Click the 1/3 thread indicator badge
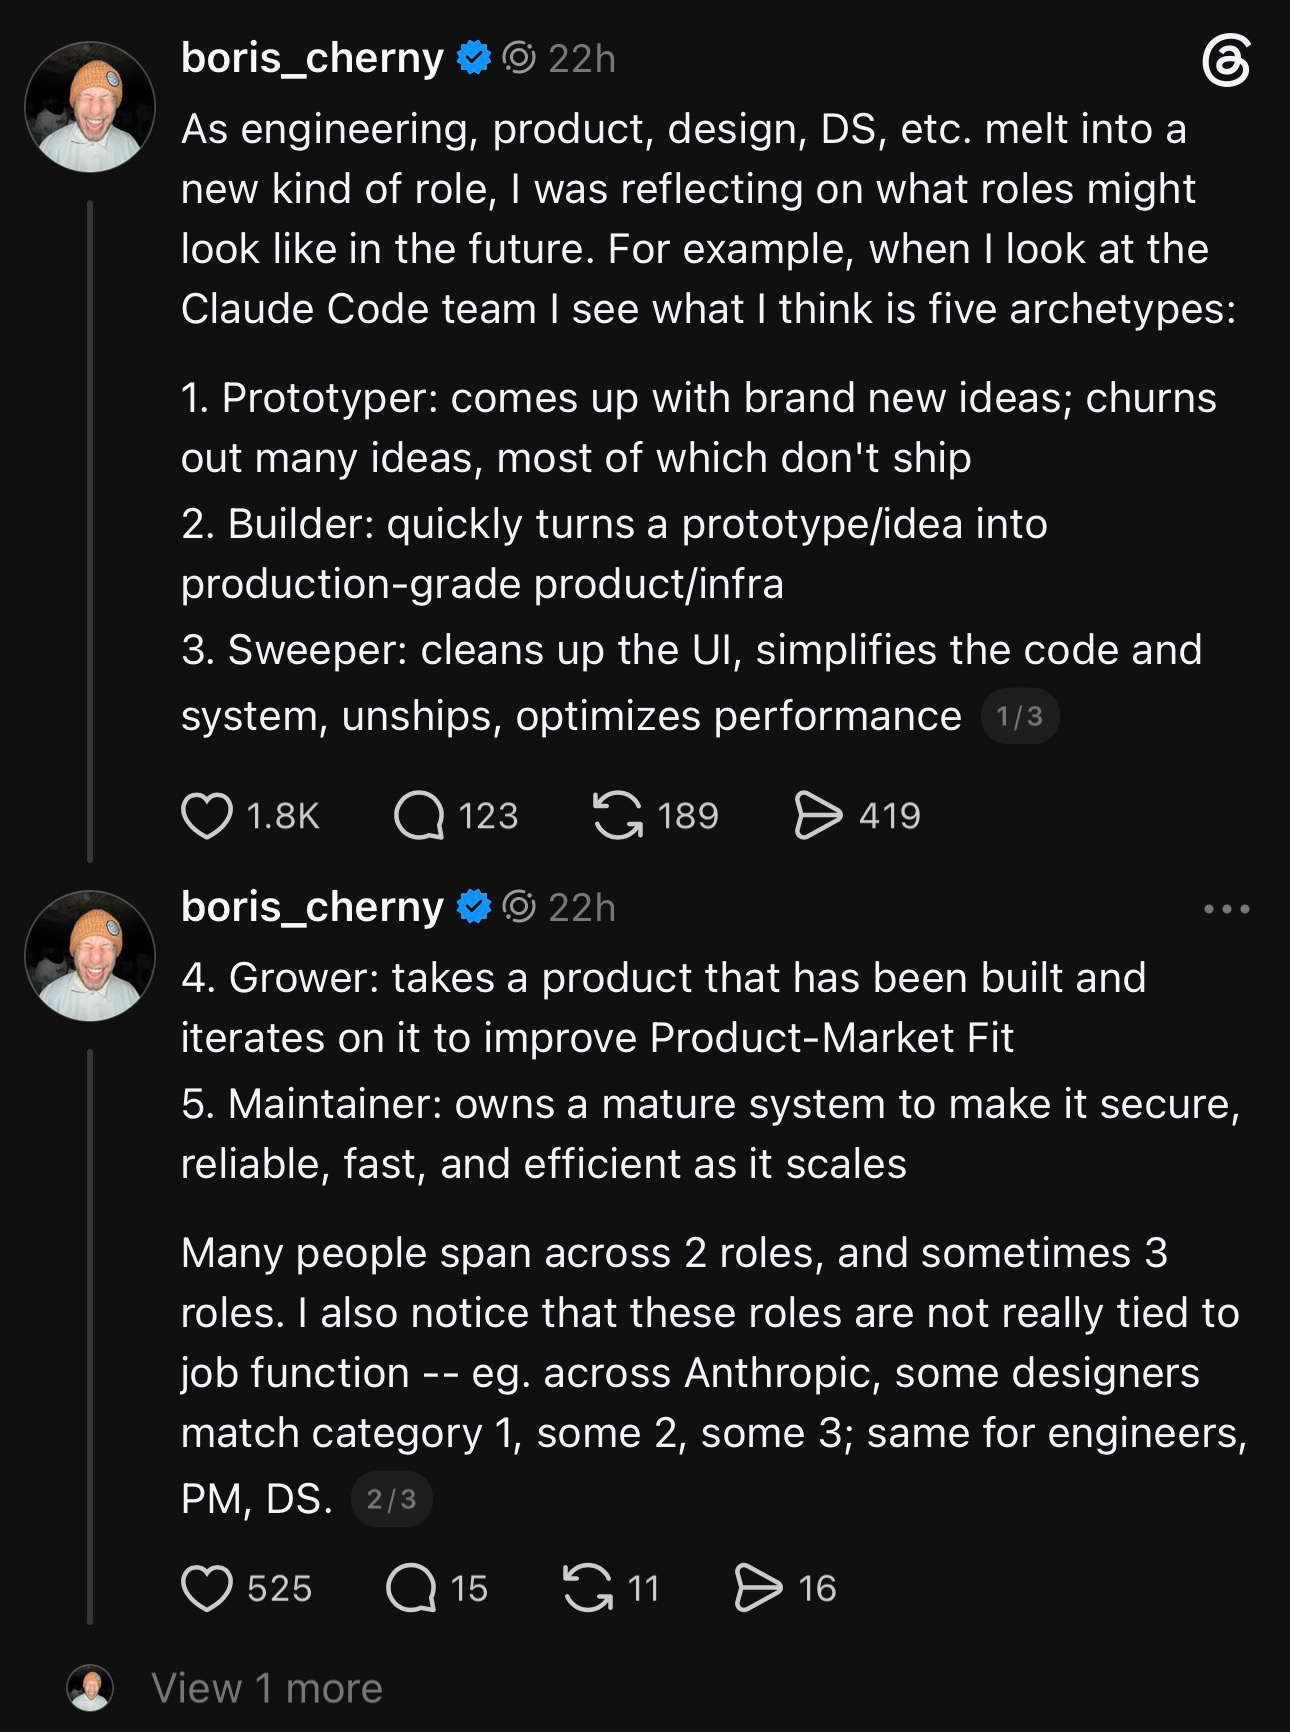The height and width of the screenshot is (1732, 1290). pos(1020,716)
